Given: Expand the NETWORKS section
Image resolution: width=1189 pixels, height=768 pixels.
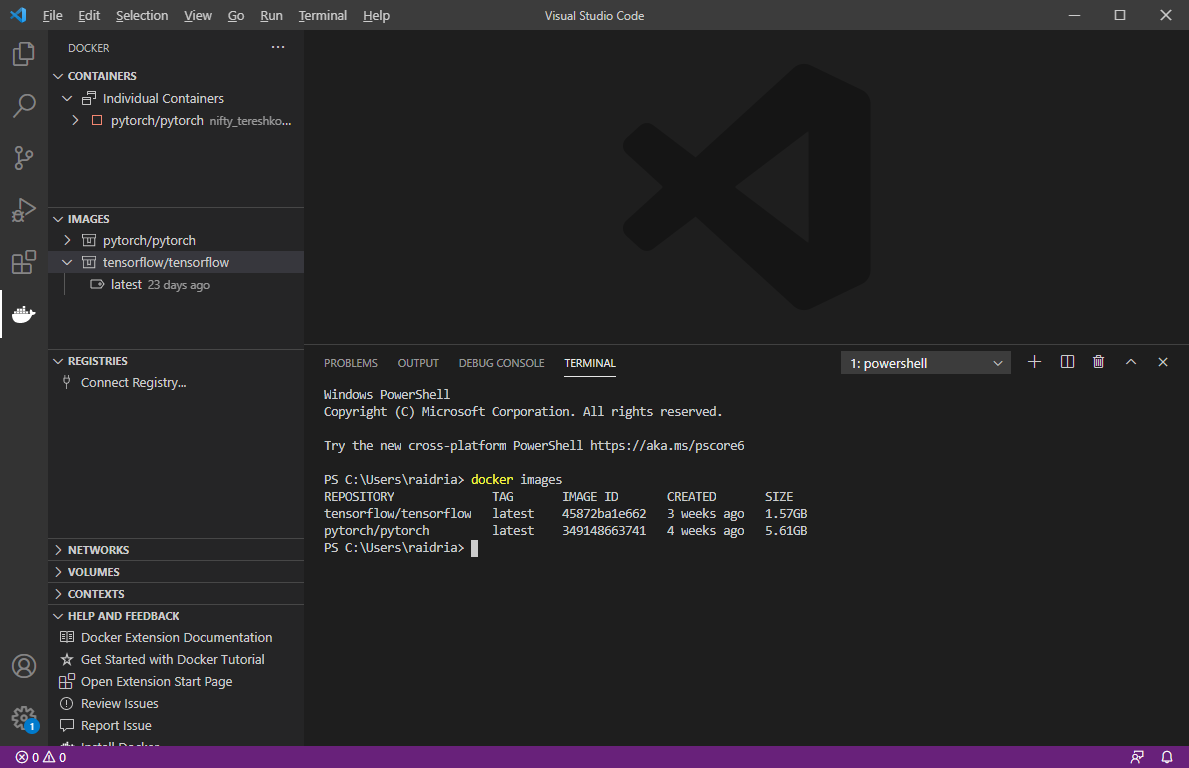Looking at the screenshot, I should tap(58, 550).
